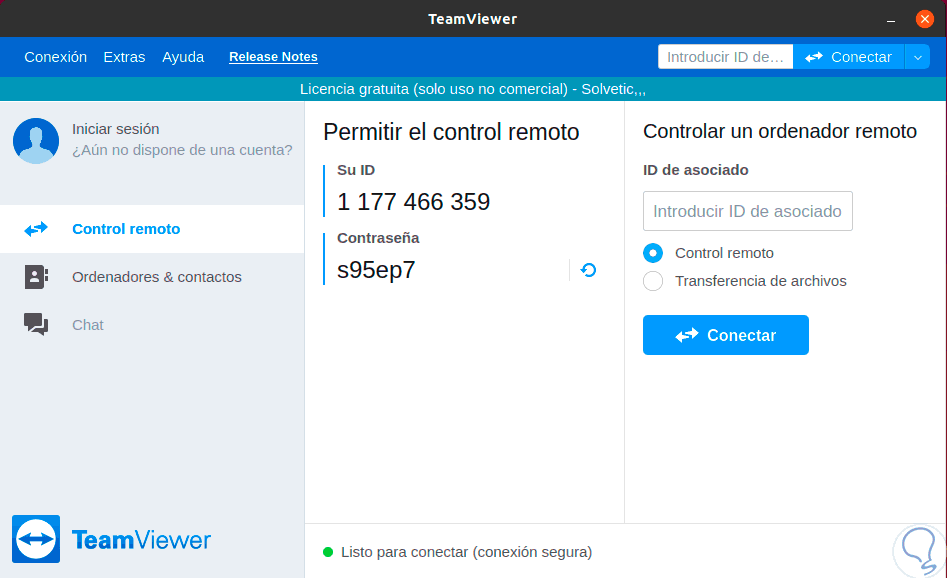Image resolution: width=947 pixels, height=578 pixels.
Task: Click the TeamViewer logo at the bottom left
Action: click(111, 539)
